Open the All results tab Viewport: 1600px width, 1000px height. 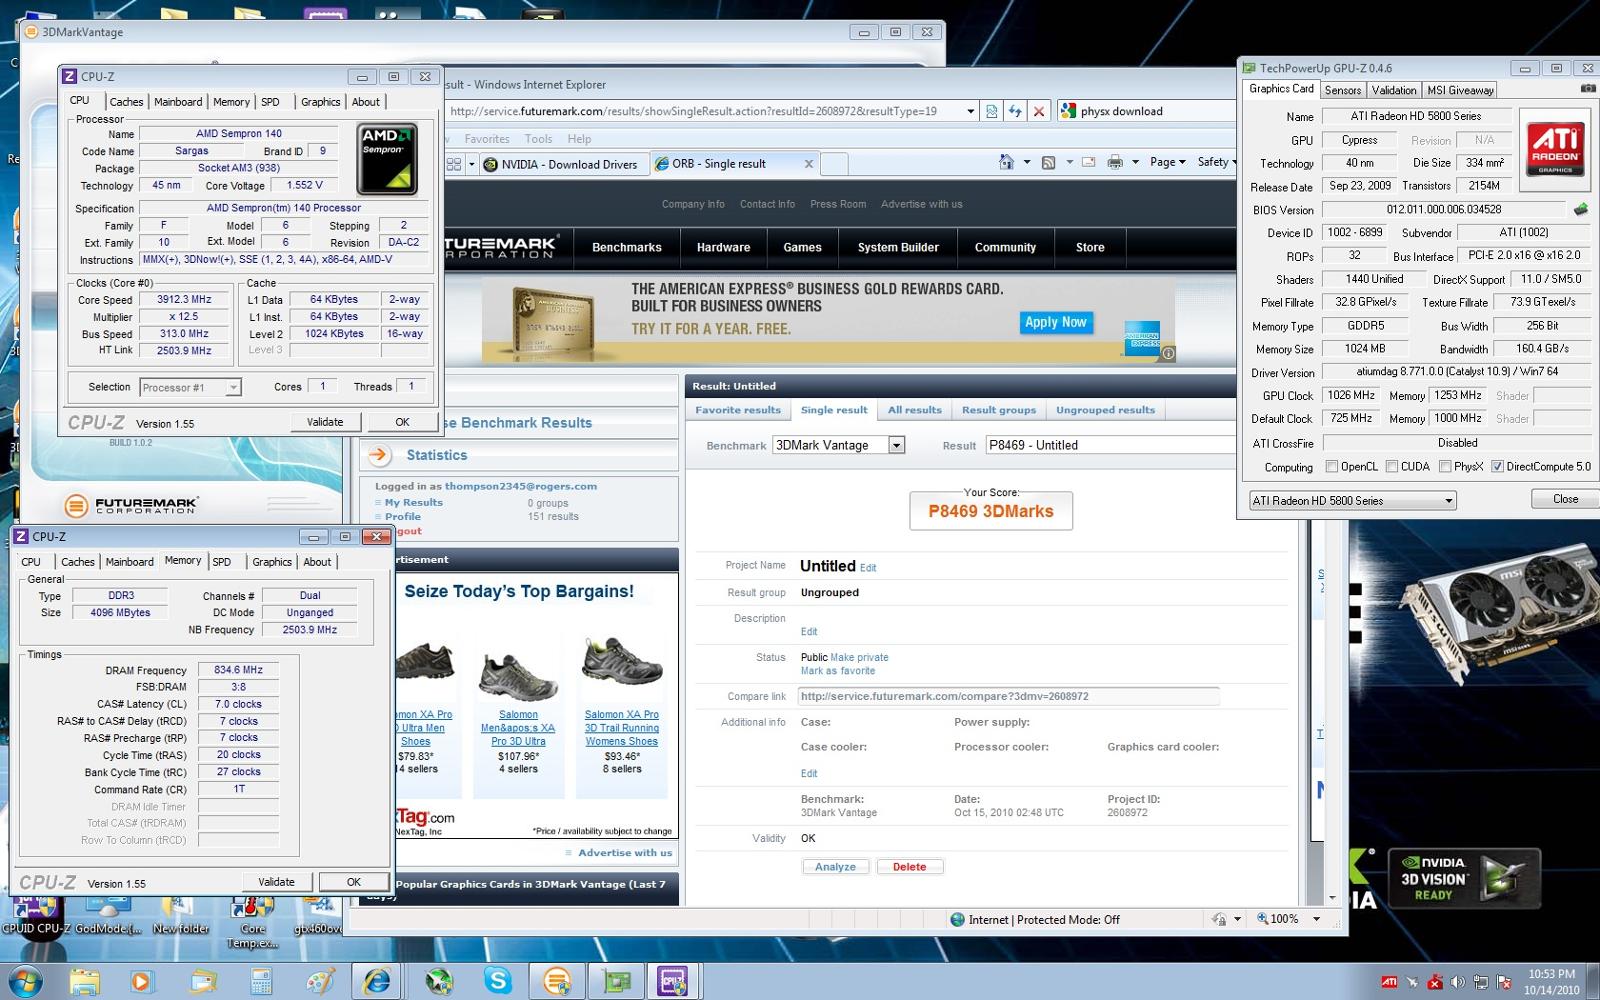click(x=915, y=410)
